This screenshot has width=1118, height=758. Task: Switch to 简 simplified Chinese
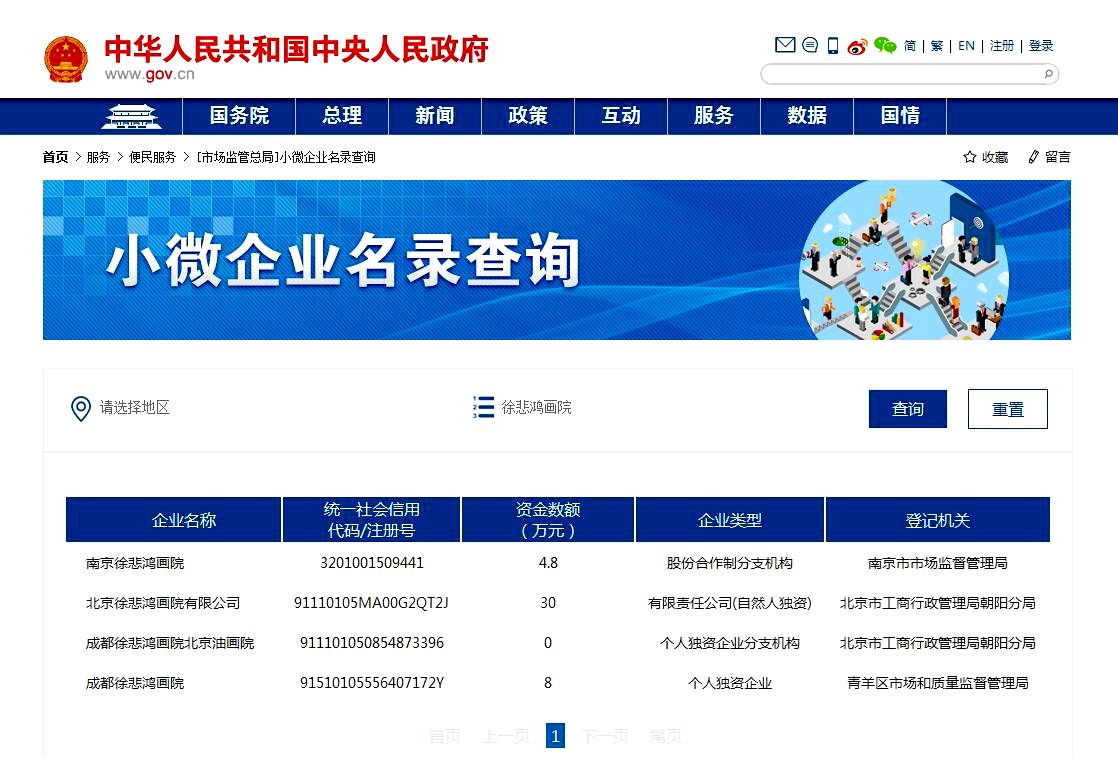910,46
